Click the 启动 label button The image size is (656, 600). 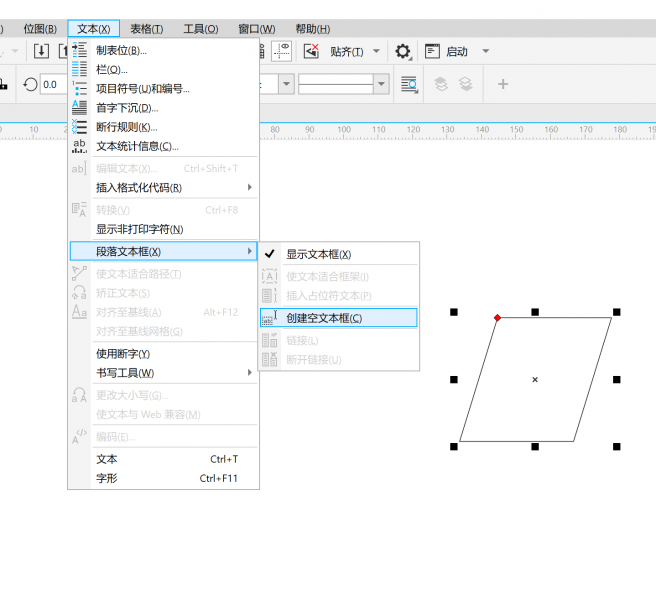tap(456, 51)
